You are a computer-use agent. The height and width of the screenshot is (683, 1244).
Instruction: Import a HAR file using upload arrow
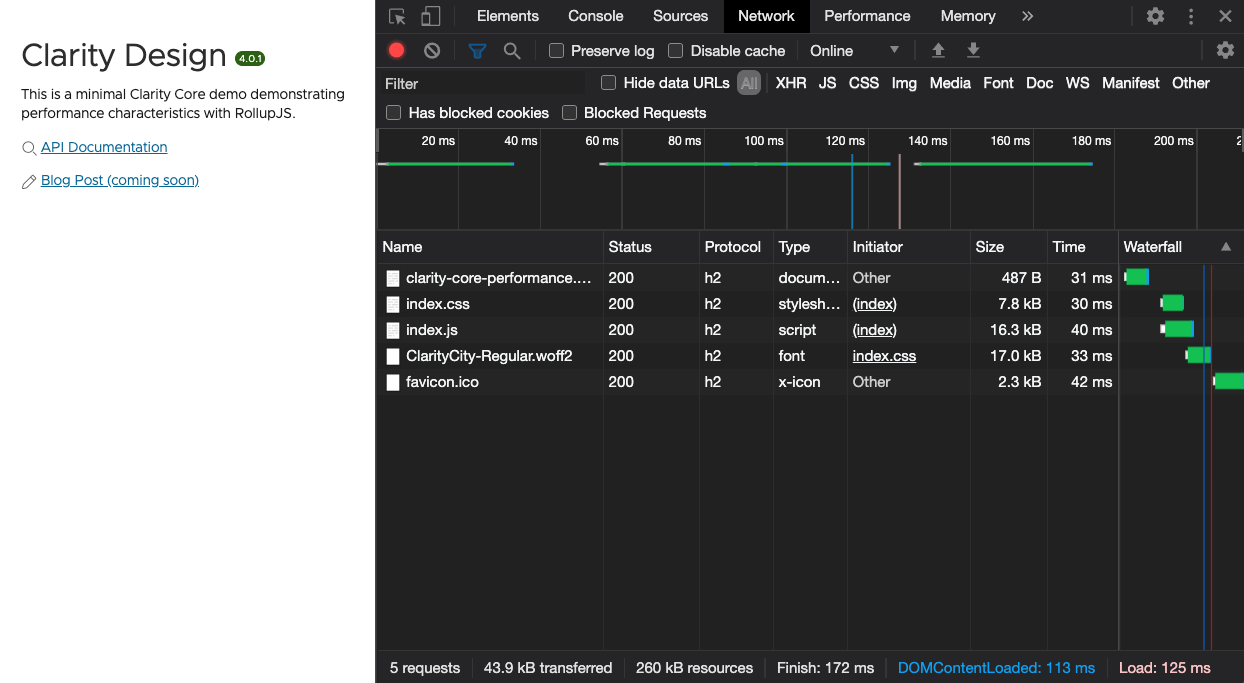click(x=938, y=50)
